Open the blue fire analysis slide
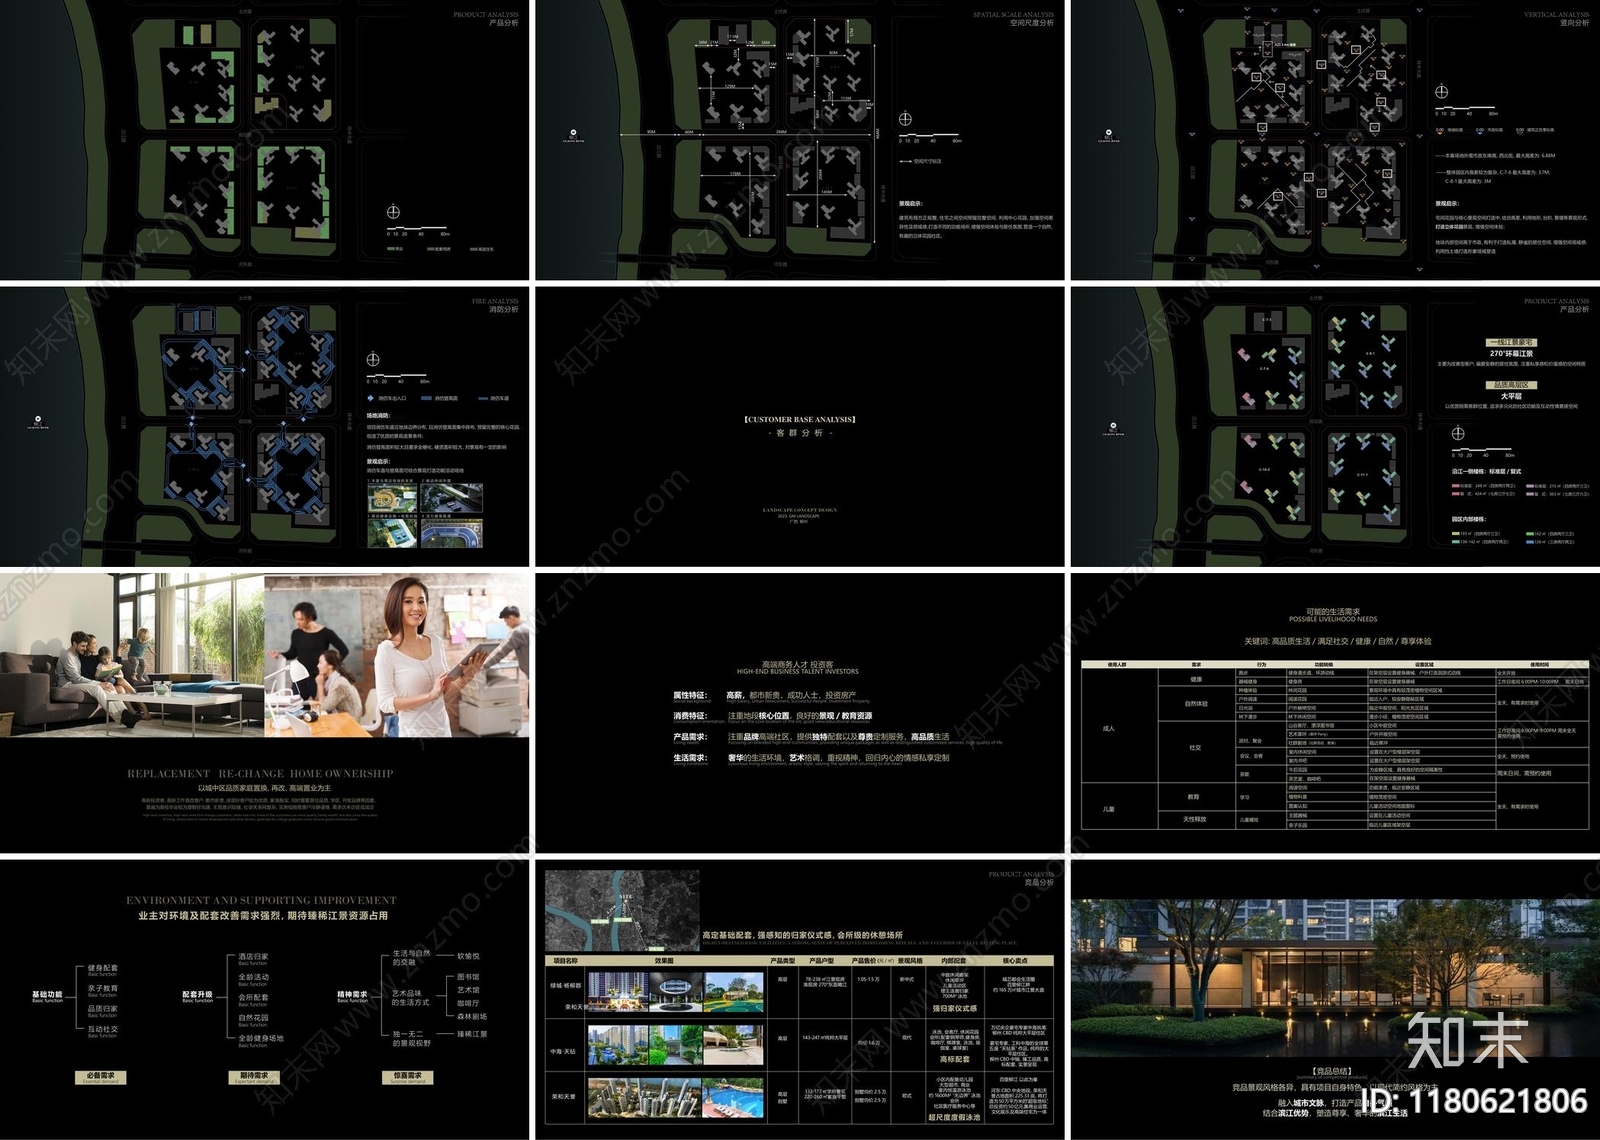This screenshot has width=1600, height=1140. point(264,427)
